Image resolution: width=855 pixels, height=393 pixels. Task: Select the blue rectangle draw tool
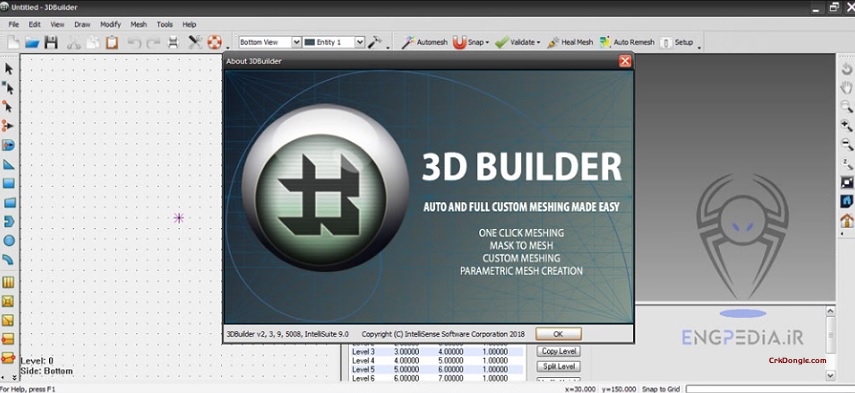[x=8, y=183]
